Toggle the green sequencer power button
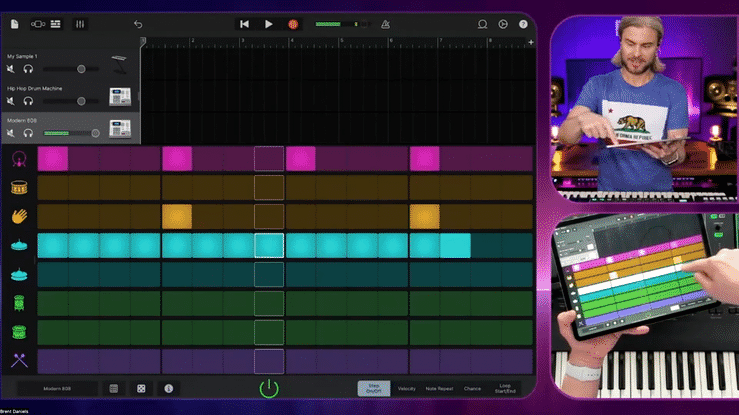 (268, 388)
